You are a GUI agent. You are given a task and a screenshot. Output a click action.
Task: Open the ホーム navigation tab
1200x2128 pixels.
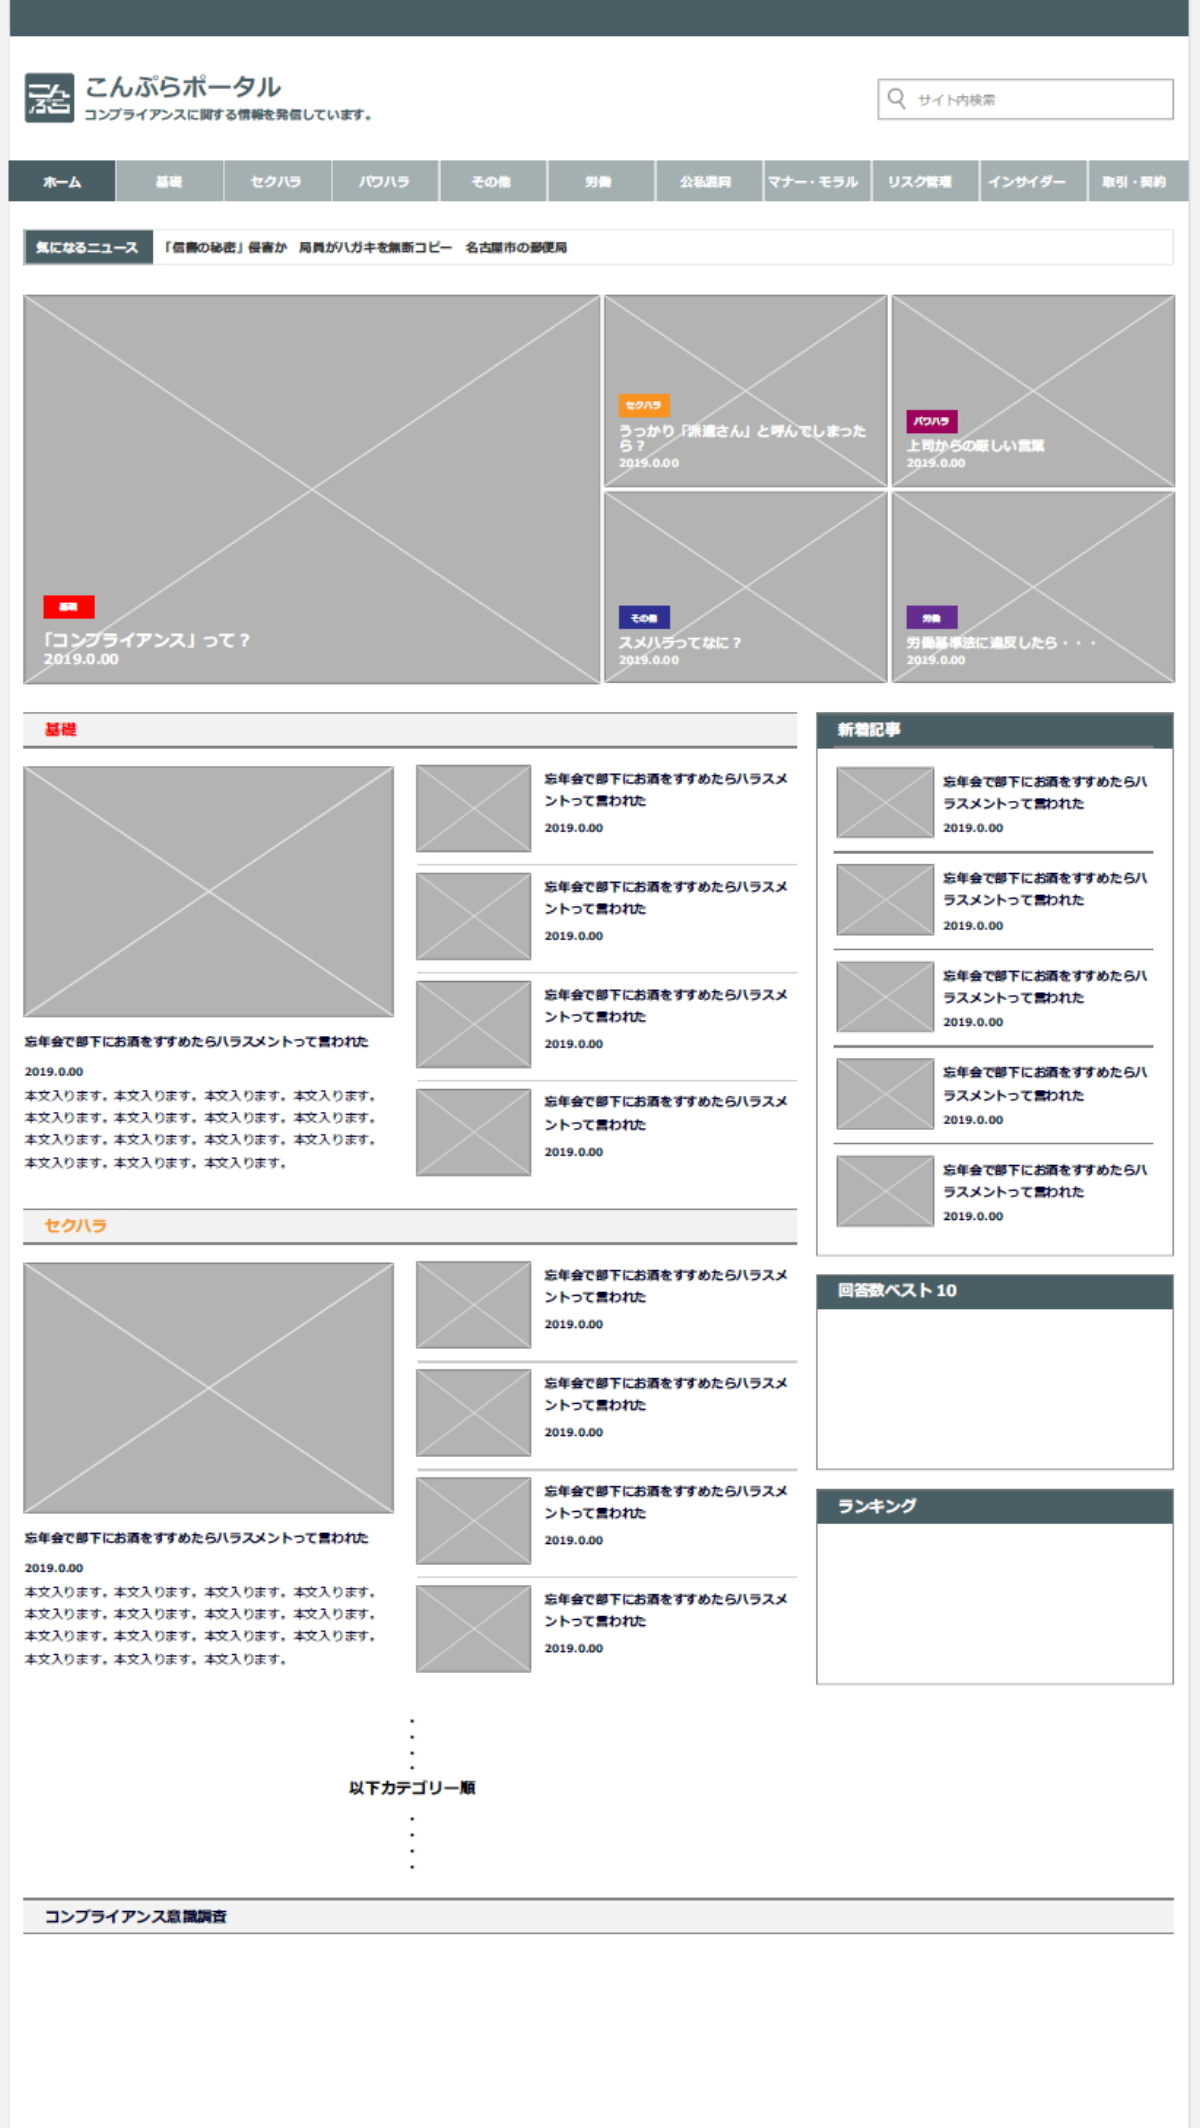(x=62, y=181)
